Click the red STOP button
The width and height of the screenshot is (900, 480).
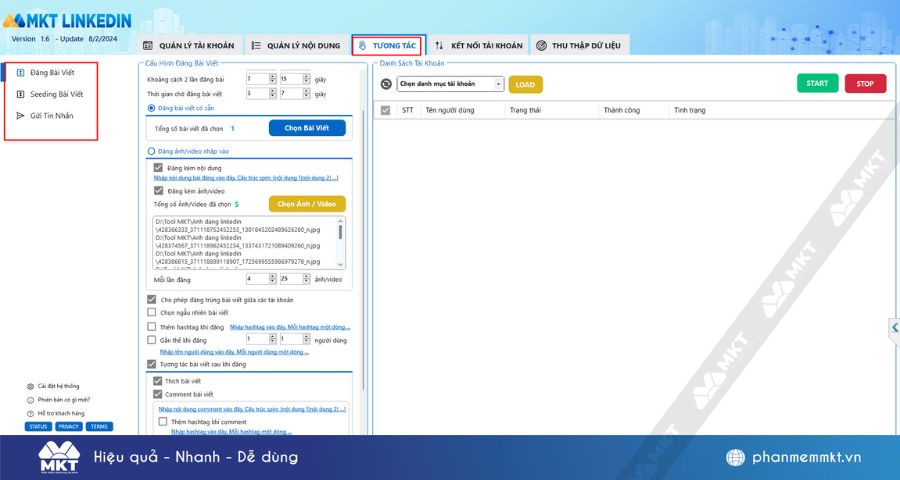click(x=866, y=83)
